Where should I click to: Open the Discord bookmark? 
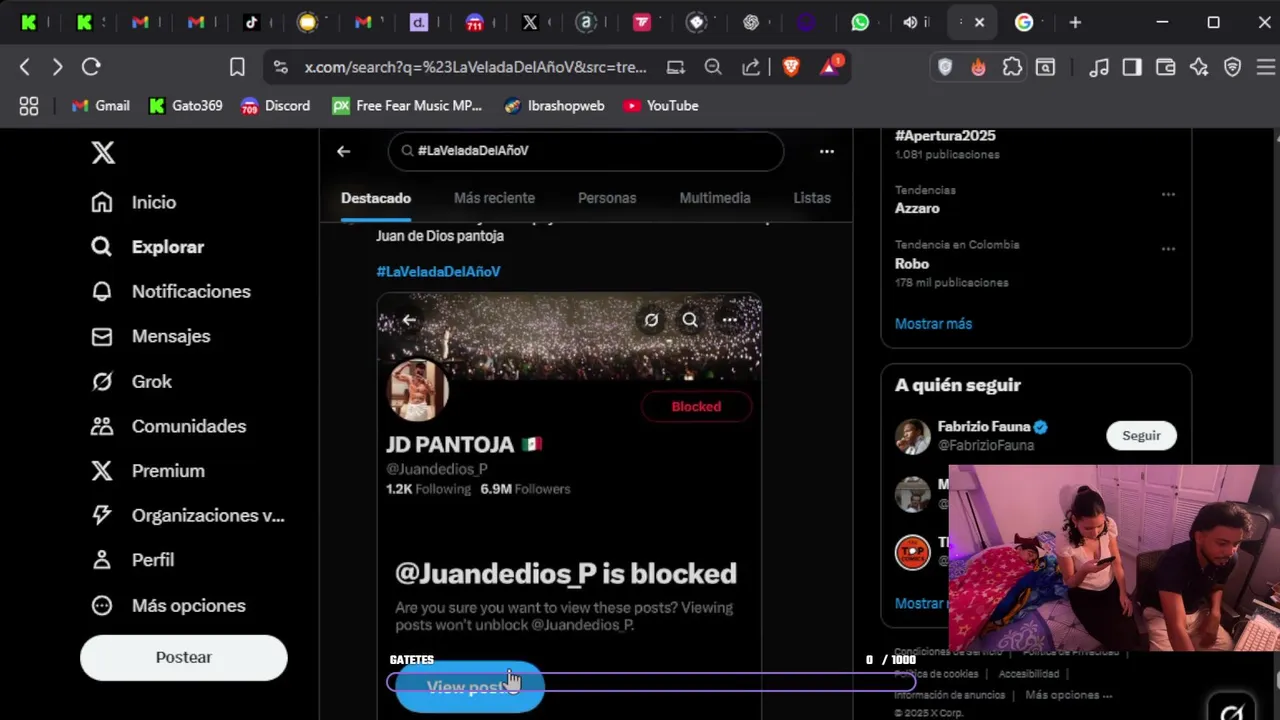[276, 106]
